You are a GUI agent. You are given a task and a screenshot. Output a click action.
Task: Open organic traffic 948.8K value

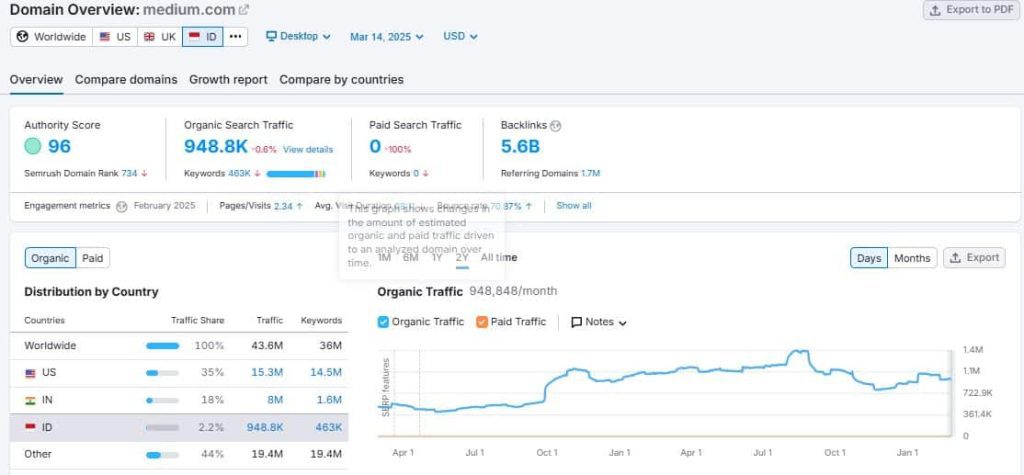[x=216, y=146]
